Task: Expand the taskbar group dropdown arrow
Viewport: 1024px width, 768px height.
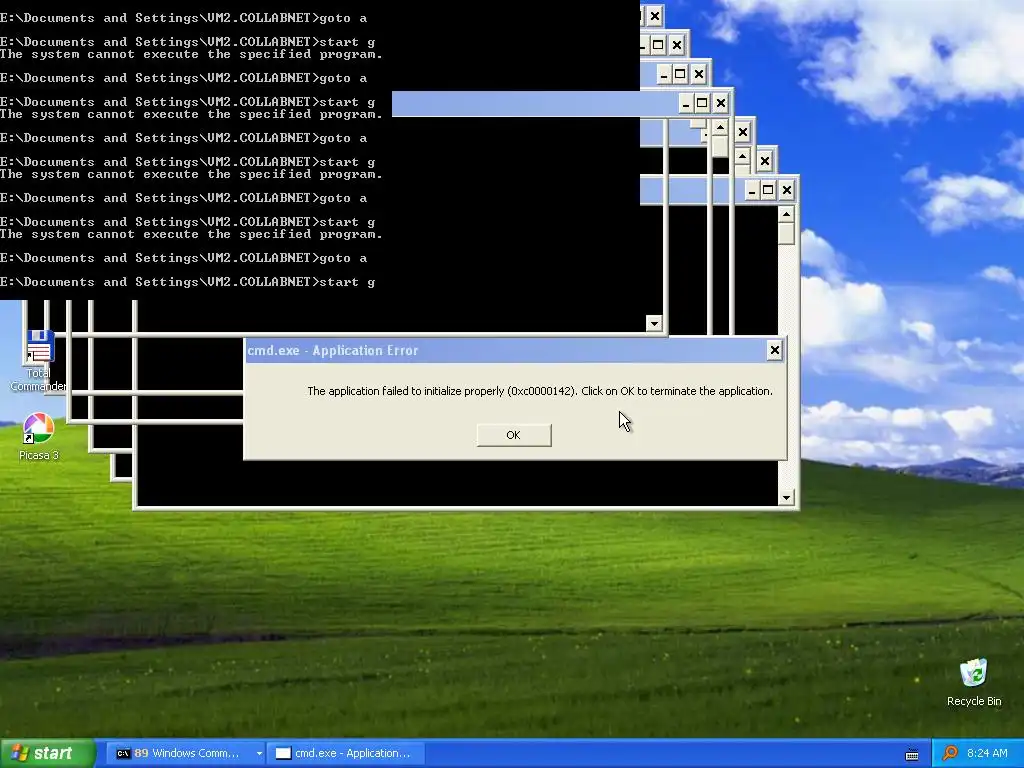Action: click(x=259, y=753)
